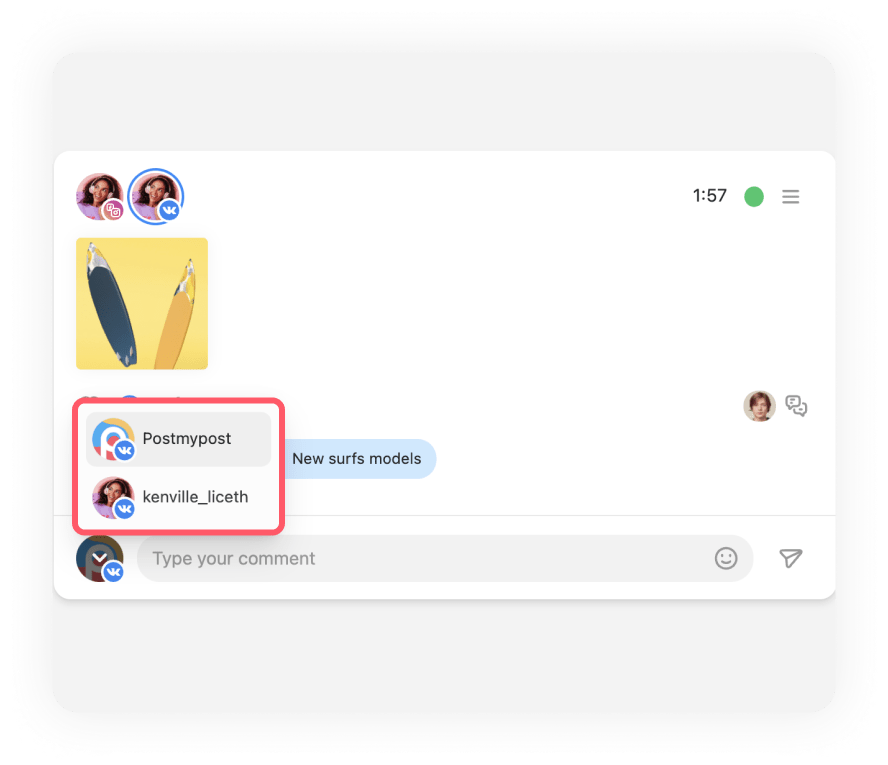Open the chat bubbles comments icon
888x765 pixels.
796,406
